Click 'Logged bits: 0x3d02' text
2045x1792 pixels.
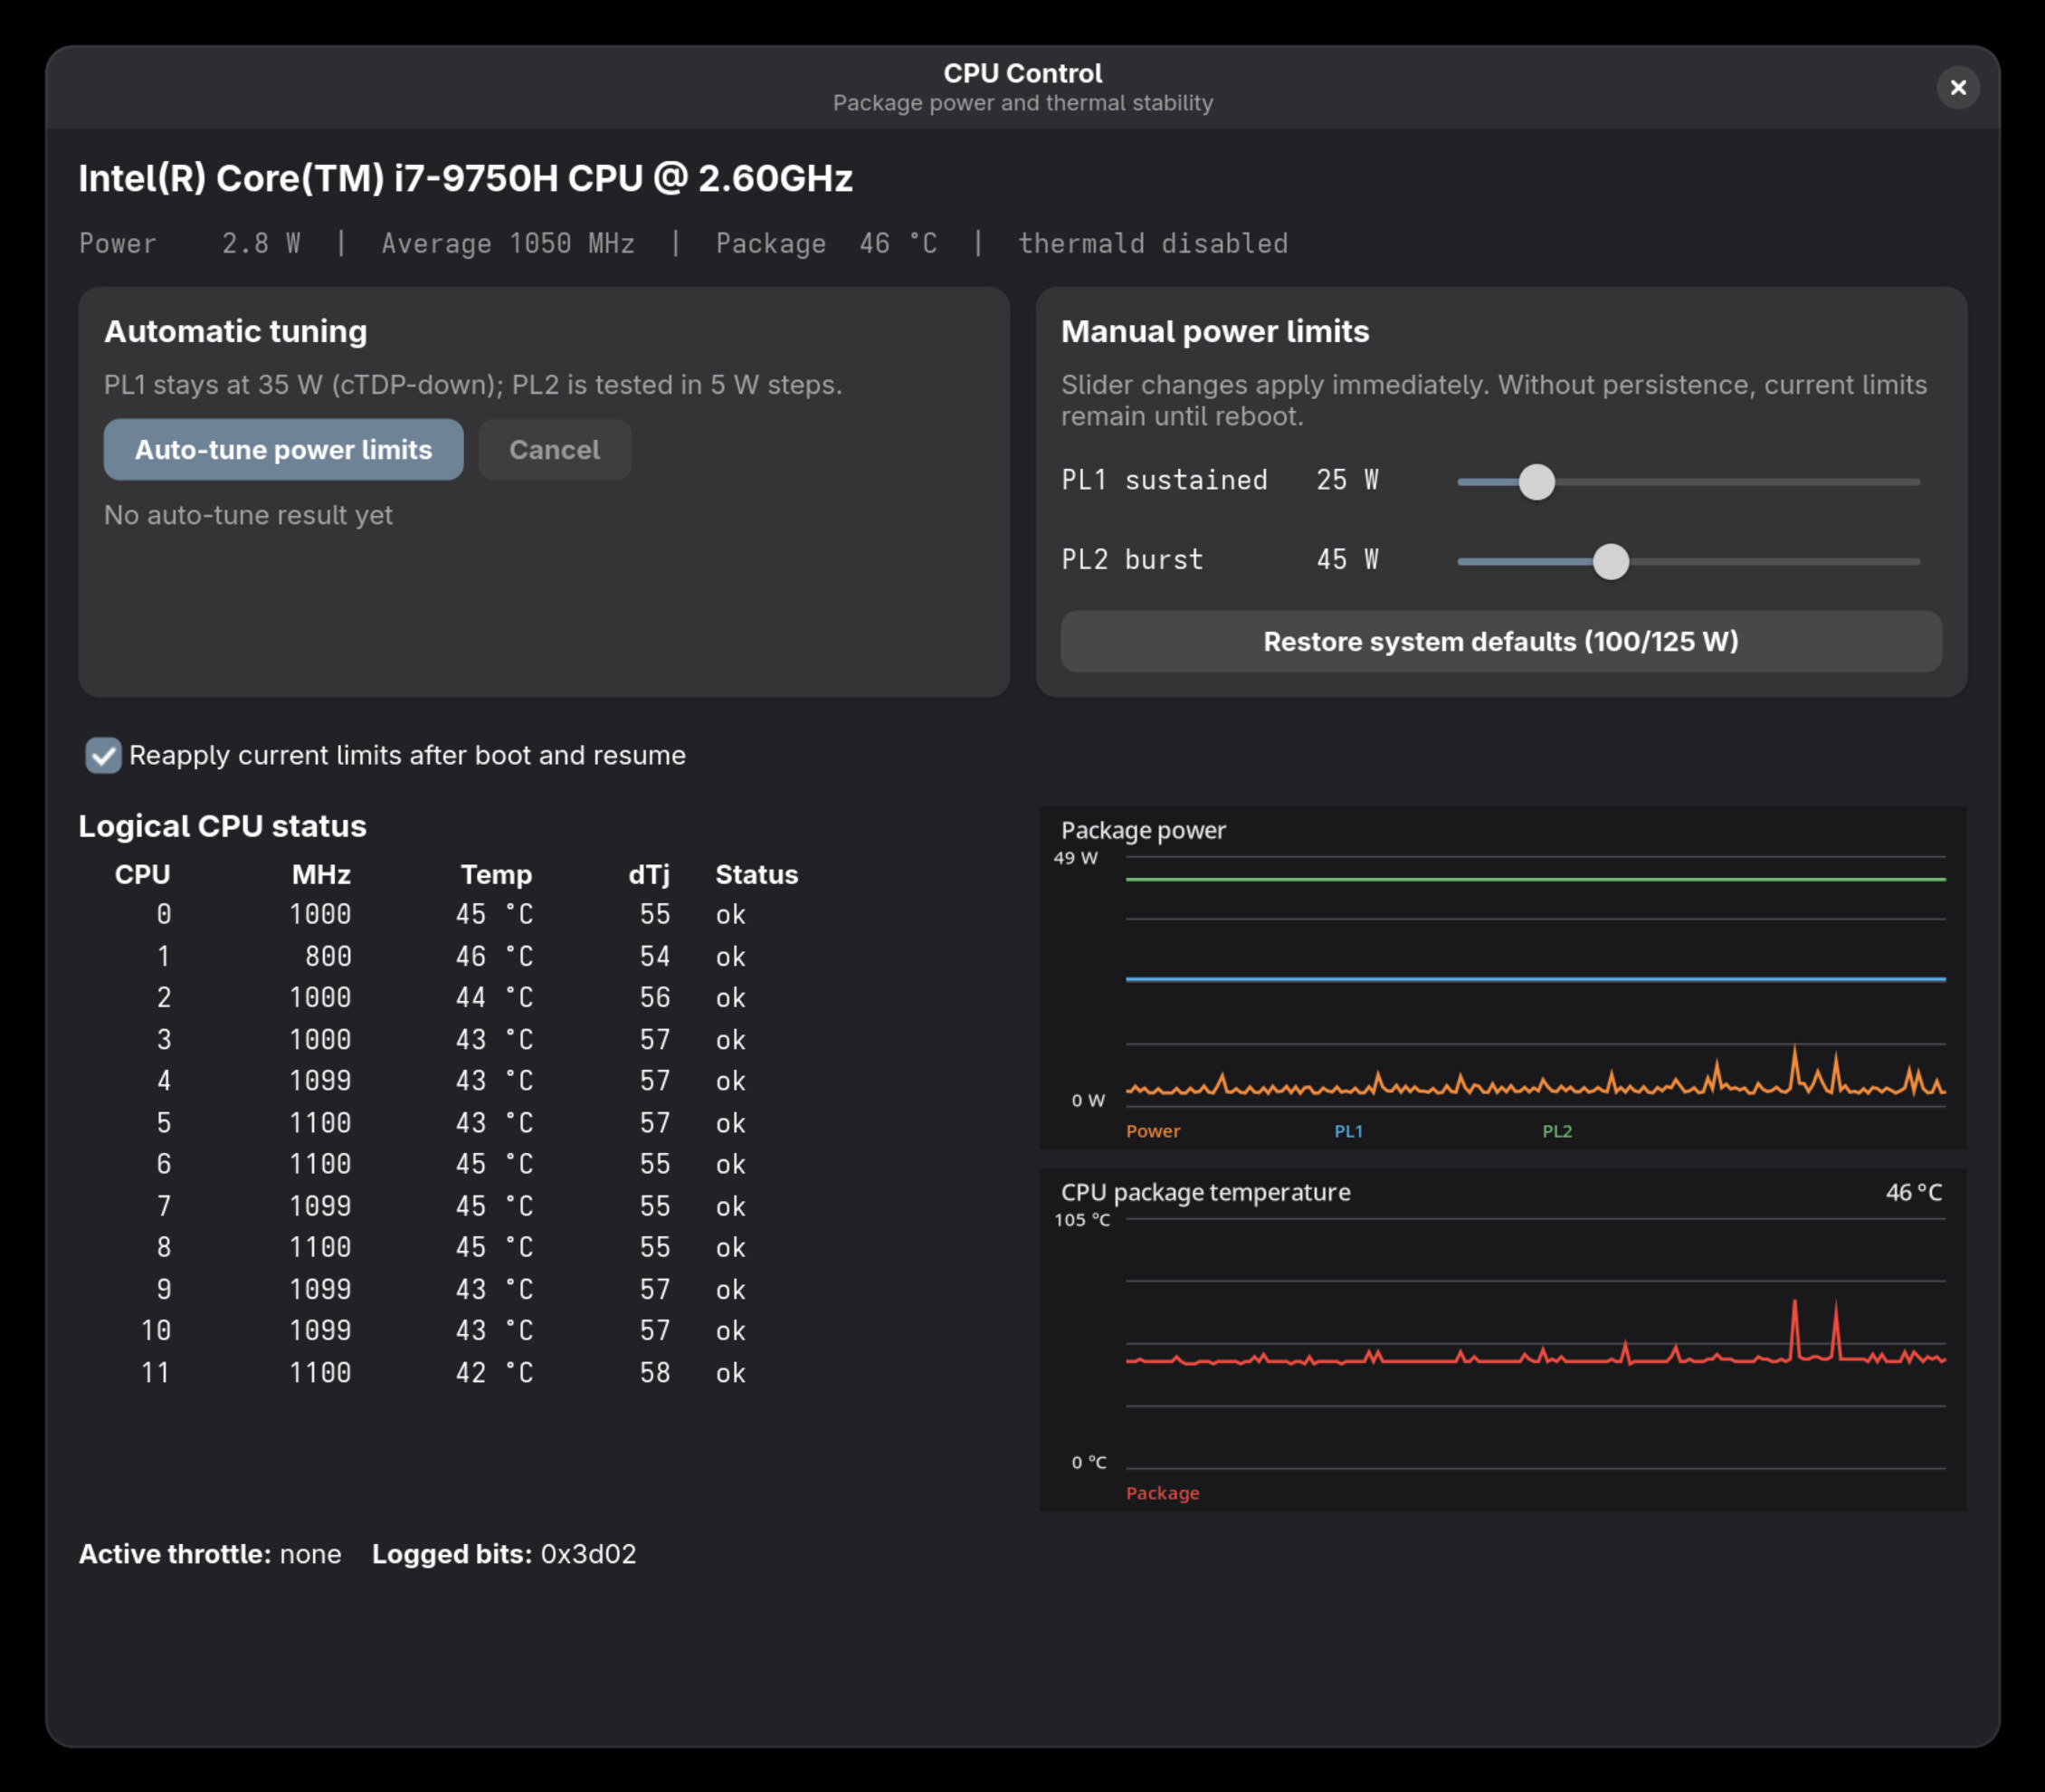[x=504, y=1553]
